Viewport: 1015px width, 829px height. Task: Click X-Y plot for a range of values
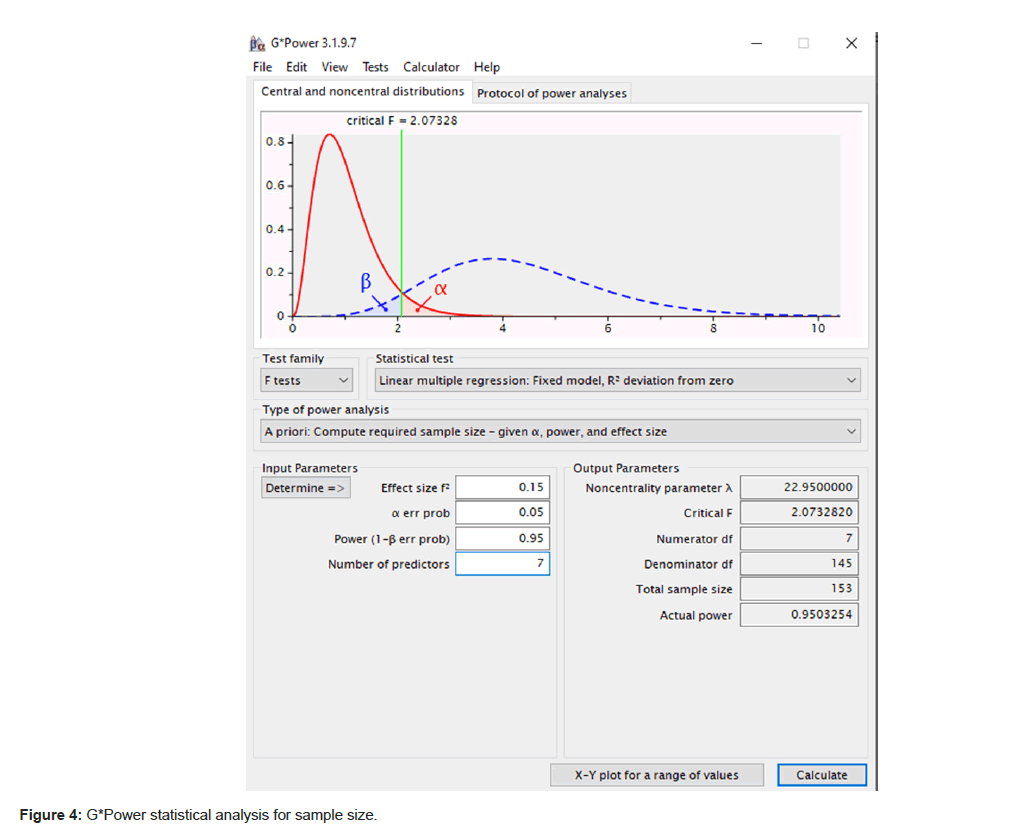point(656,775)
